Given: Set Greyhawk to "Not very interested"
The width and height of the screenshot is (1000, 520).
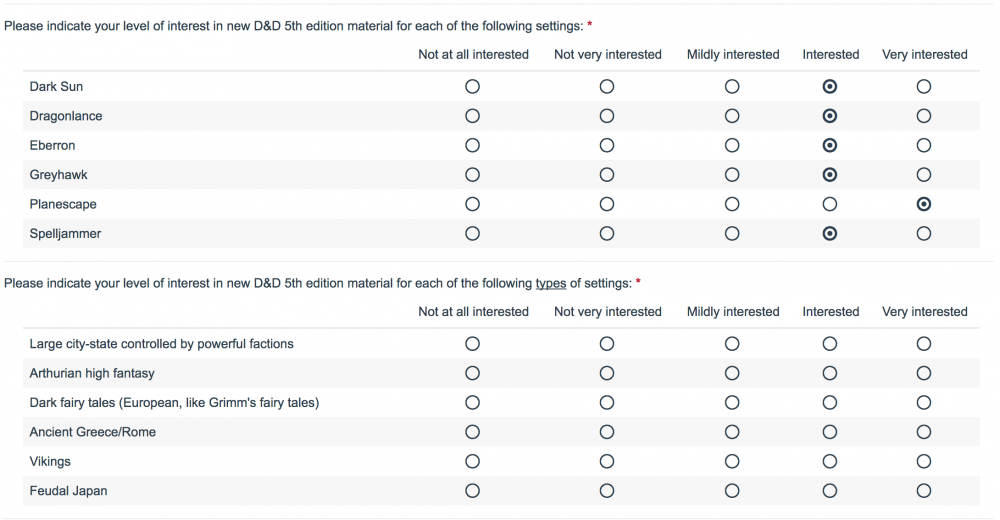Looking at the screenshot, I should (607, 175).
